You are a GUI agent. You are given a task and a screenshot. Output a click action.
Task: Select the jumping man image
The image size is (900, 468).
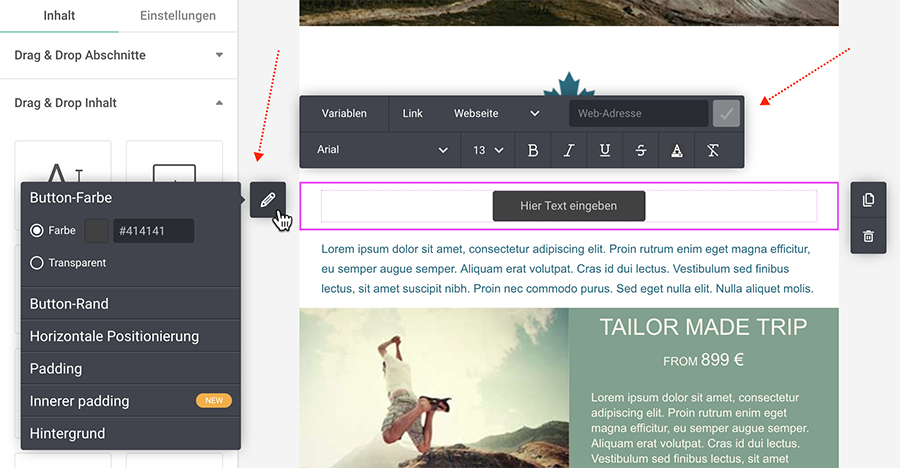[434, 388]
